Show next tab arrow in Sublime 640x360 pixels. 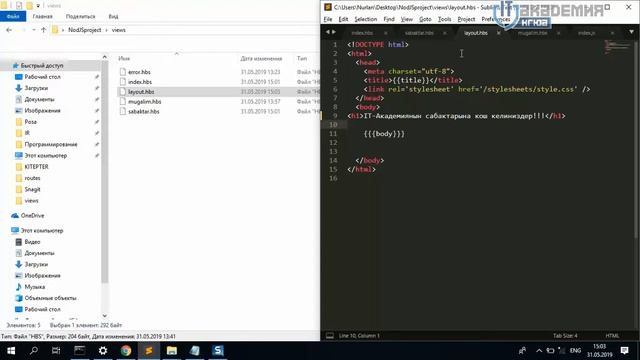pyautogui.click(x=334, y=32)
